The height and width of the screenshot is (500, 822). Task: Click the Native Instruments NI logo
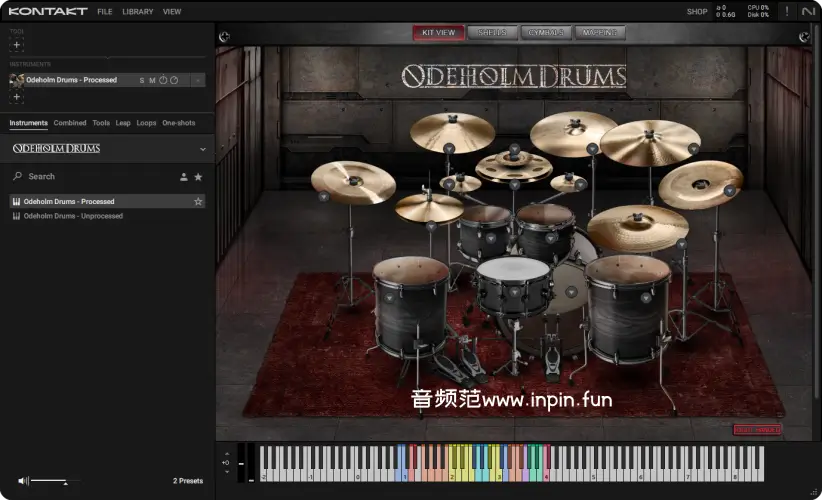coord(808,11)
